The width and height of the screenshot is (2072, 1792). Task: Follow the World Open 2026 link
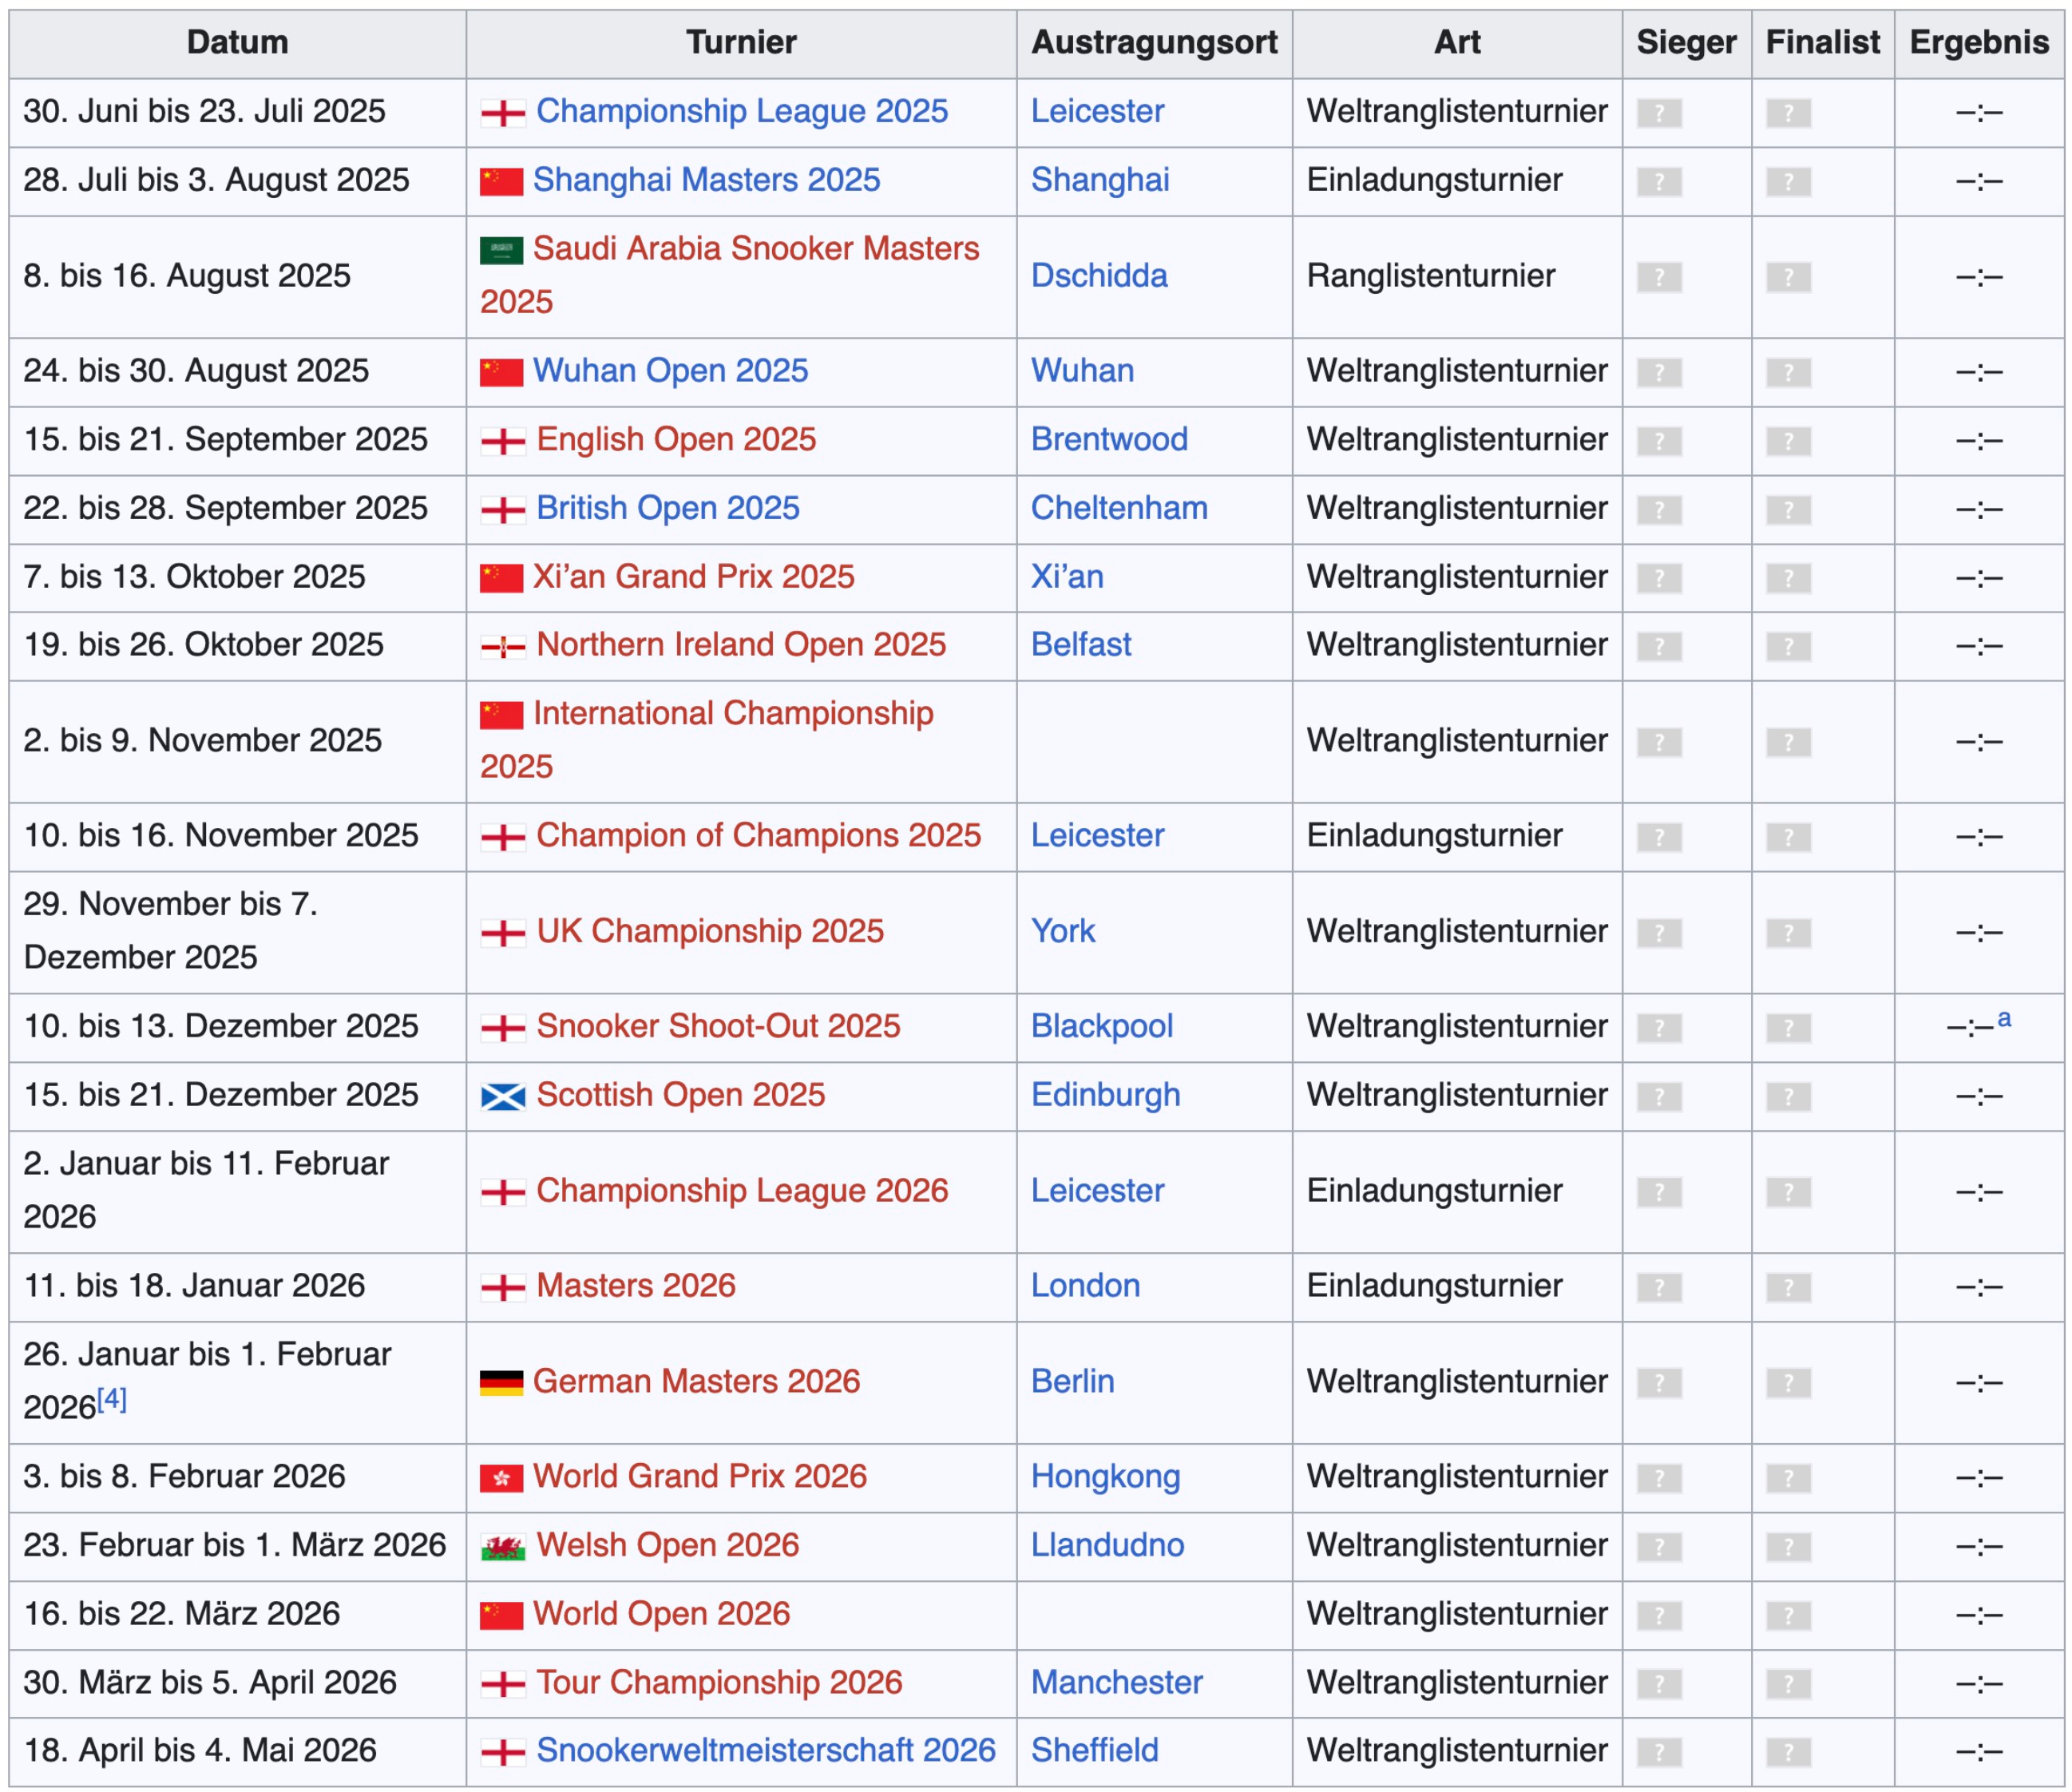661,1614
